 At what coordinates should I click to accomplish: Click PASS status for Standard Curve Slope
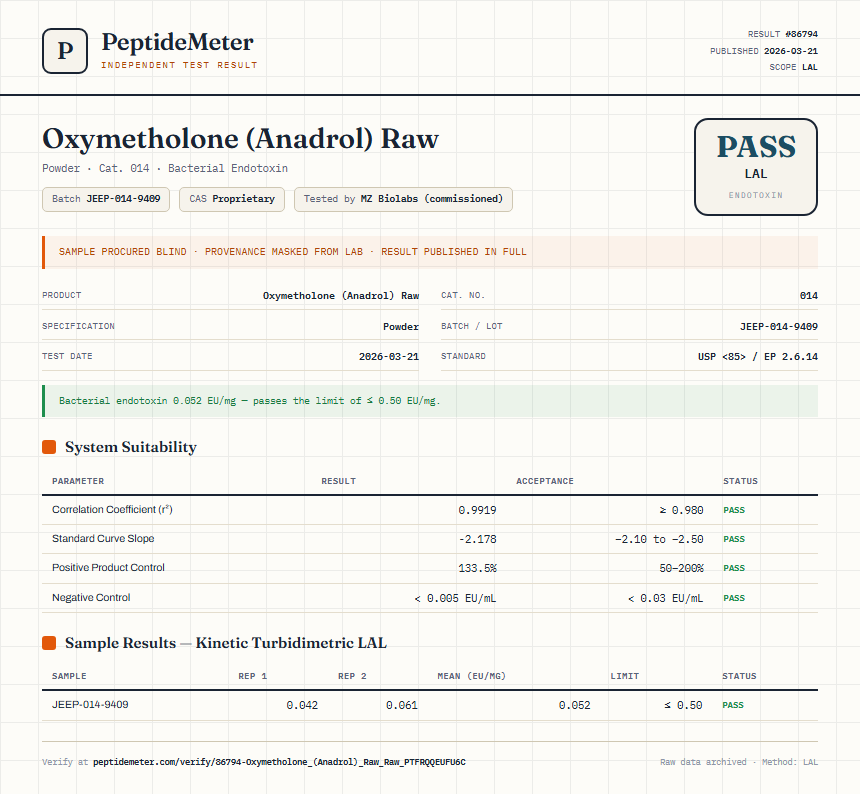[x=734, y=539]
